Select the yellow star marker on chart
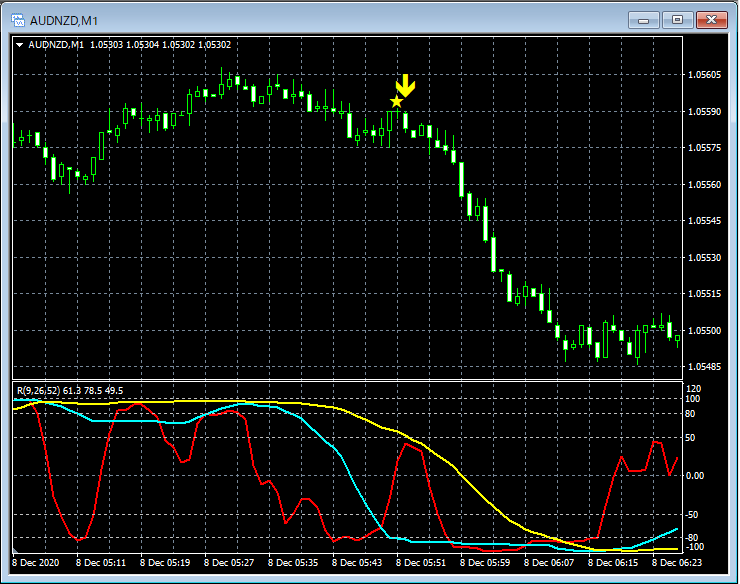This screenshot has width=740, height=584. point(397,101)
